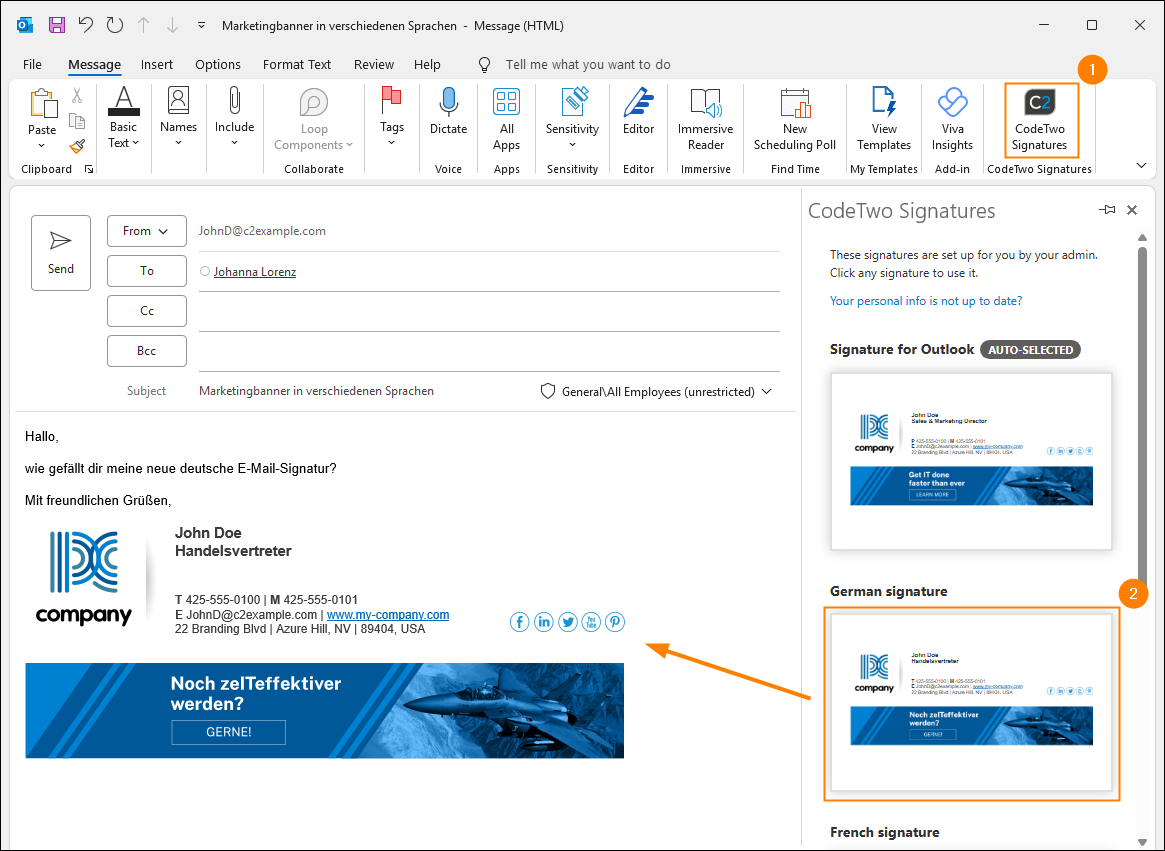Click the Johanna Lorenz recipient
This screenshot has height=851, width=1165.
tap(255, 272)
